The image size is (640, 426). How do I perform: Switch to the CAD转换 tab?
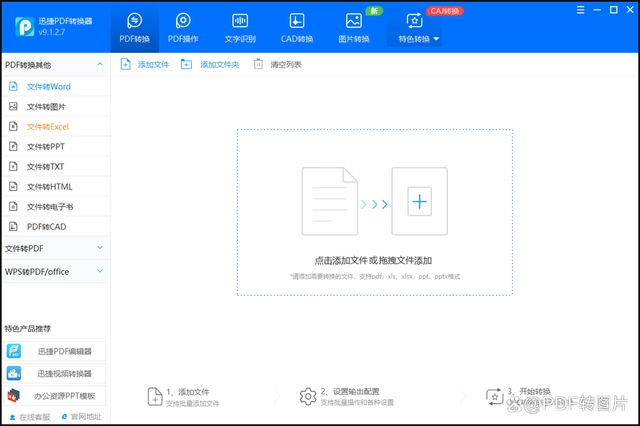coord(297,28)
